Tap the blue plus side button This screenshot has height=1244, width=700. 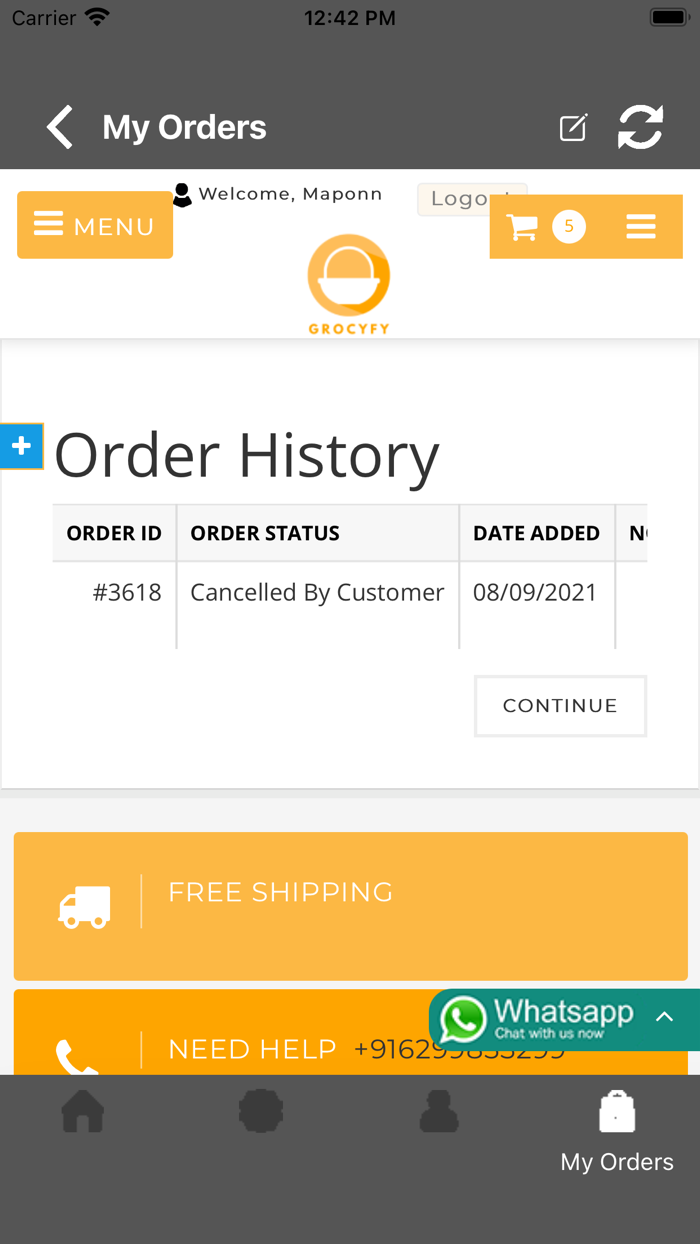pos(21,446)
